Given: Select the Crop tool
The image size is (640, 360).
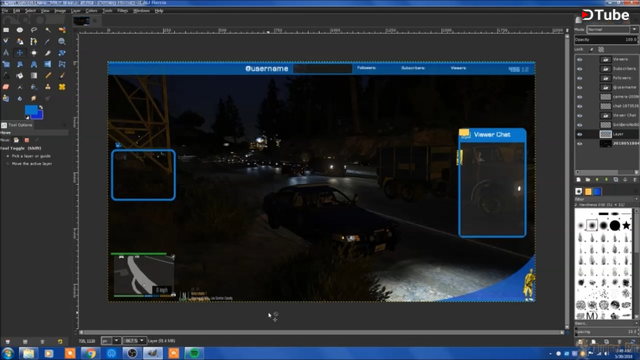Looking at the screenshot, I should 48,53.
